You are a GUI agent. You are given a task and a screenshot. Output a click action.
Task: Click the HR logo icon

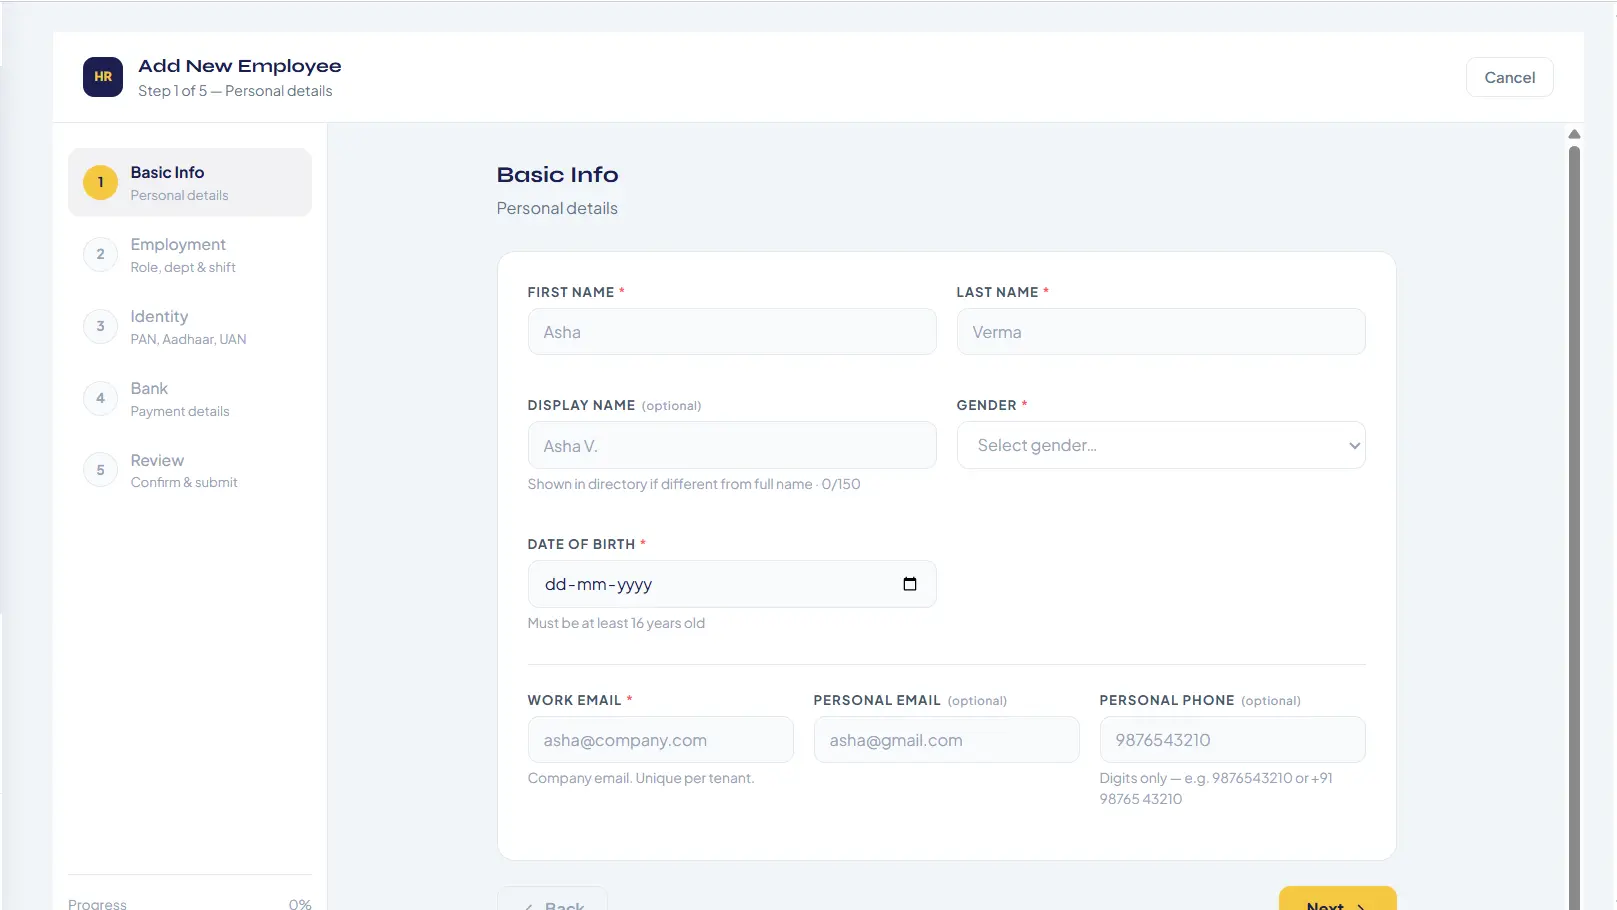pyautogui.click(x=103, y=77)
